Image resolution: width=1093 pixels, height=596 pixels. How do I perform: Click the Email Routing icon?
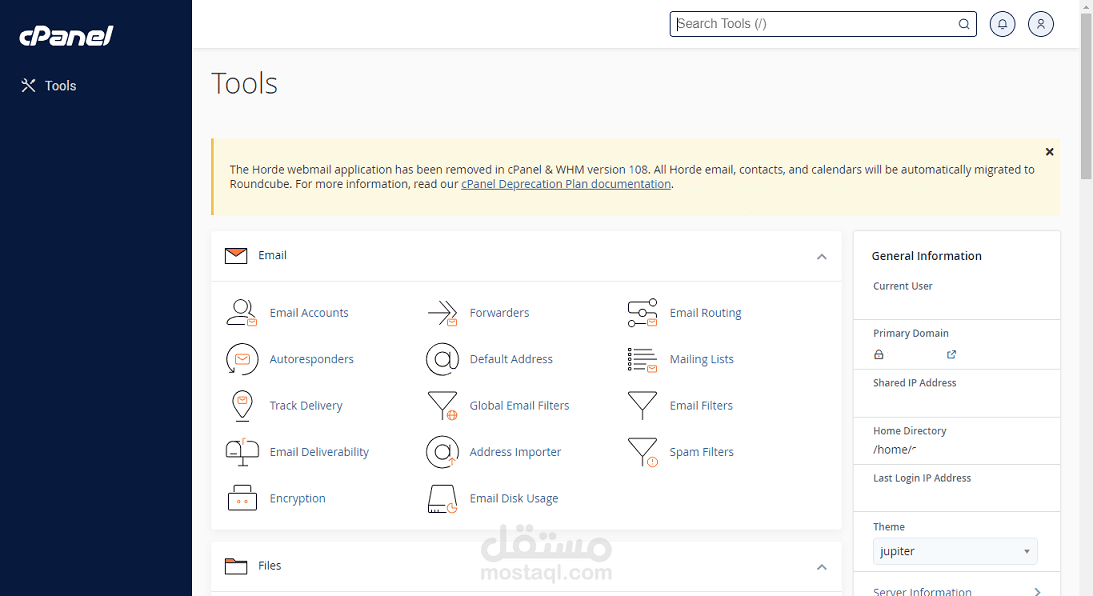point(642,312)
